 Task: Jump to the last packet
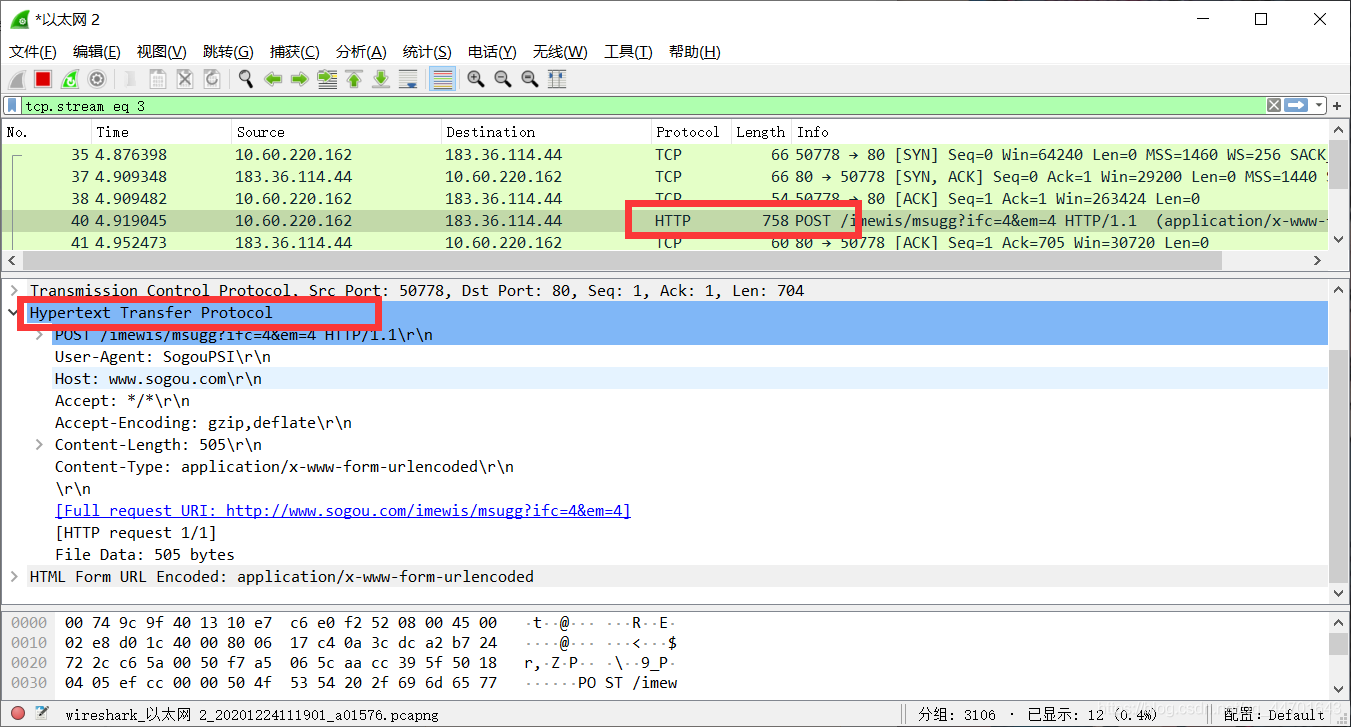pos(381,79)
